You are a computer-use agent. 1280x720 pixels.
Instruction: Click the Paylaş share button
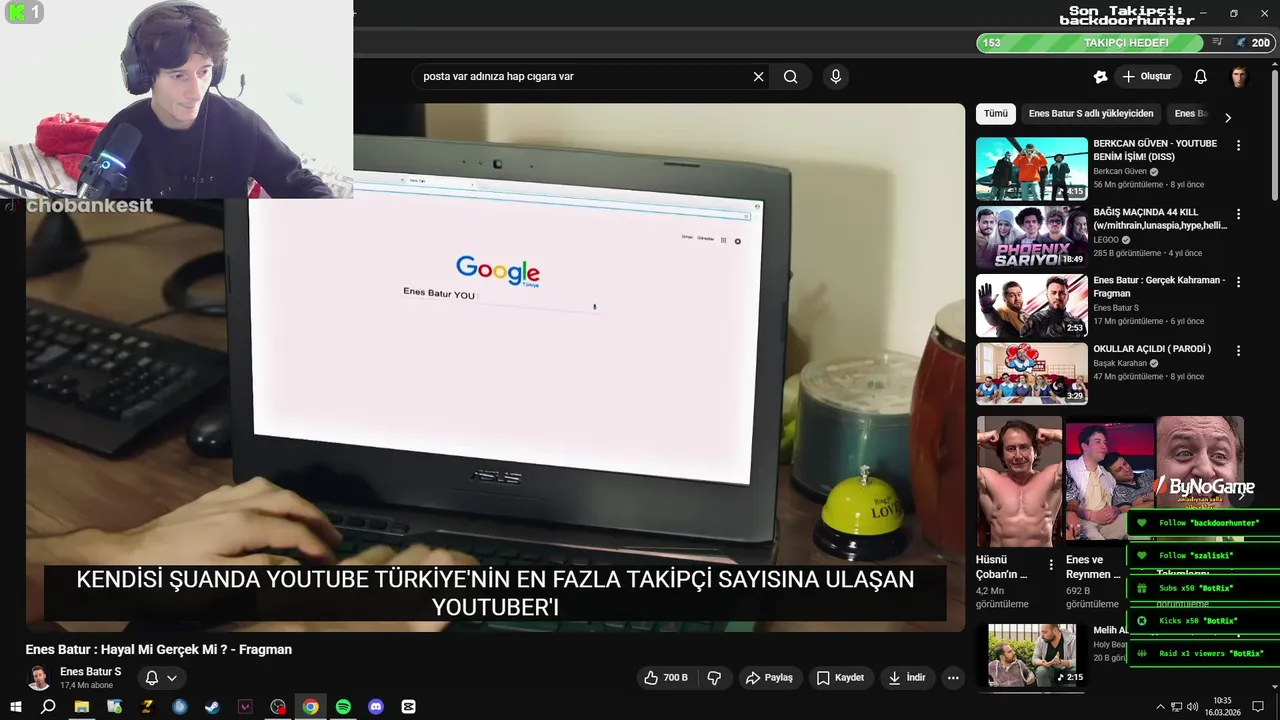click(x=769, y=678)
